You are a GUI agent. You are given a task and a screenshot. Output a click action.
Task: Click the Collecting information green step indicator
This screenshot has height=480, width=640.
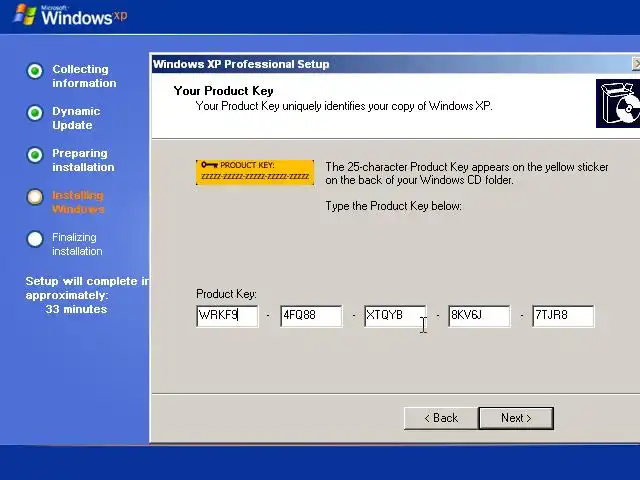[x=35, y=71]
